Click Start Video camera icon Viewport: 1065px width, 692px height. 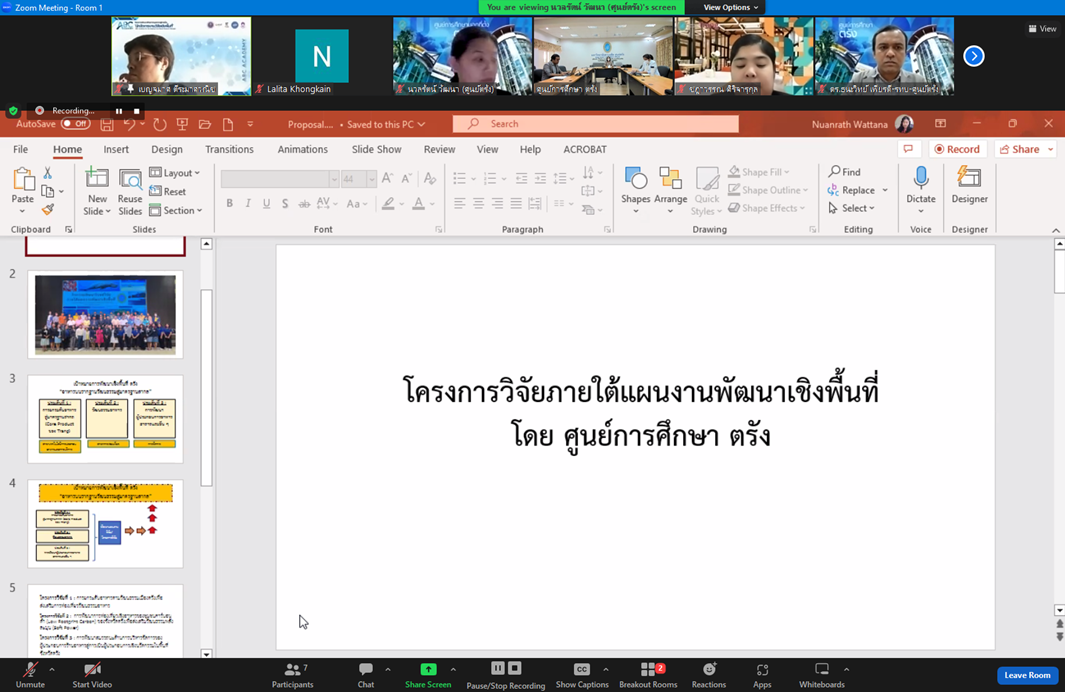coord(92,670)
